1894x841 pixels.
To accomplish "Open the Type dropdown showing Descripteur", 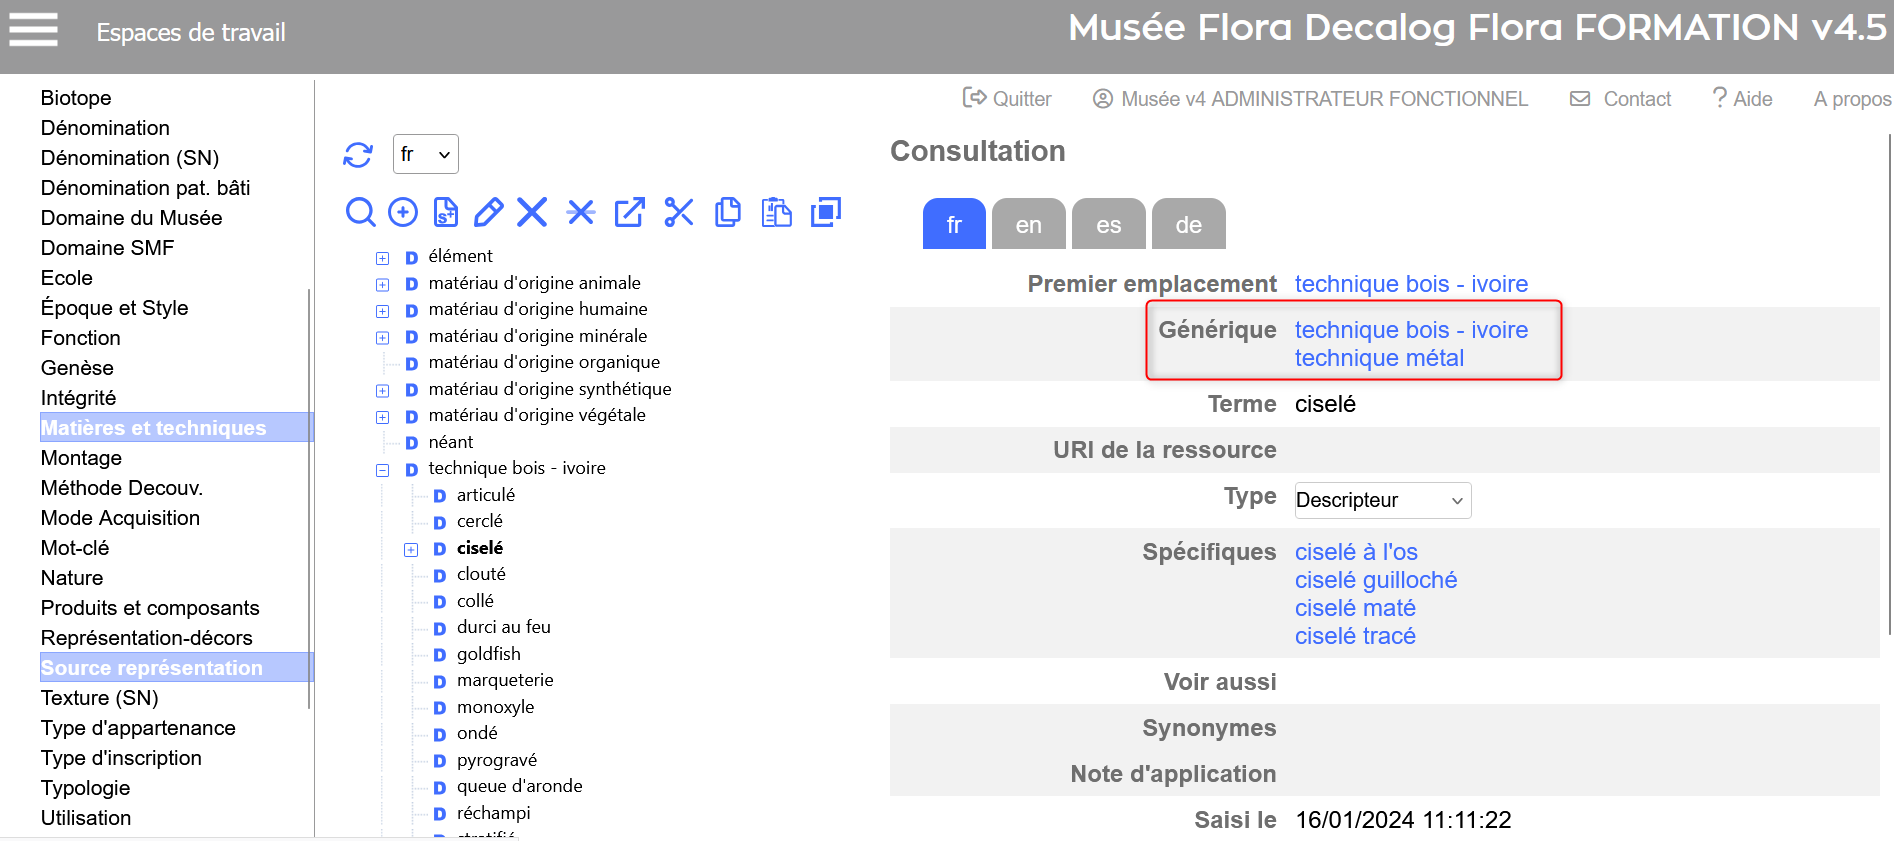I will pyautogui.click(x=1382, y=500).
